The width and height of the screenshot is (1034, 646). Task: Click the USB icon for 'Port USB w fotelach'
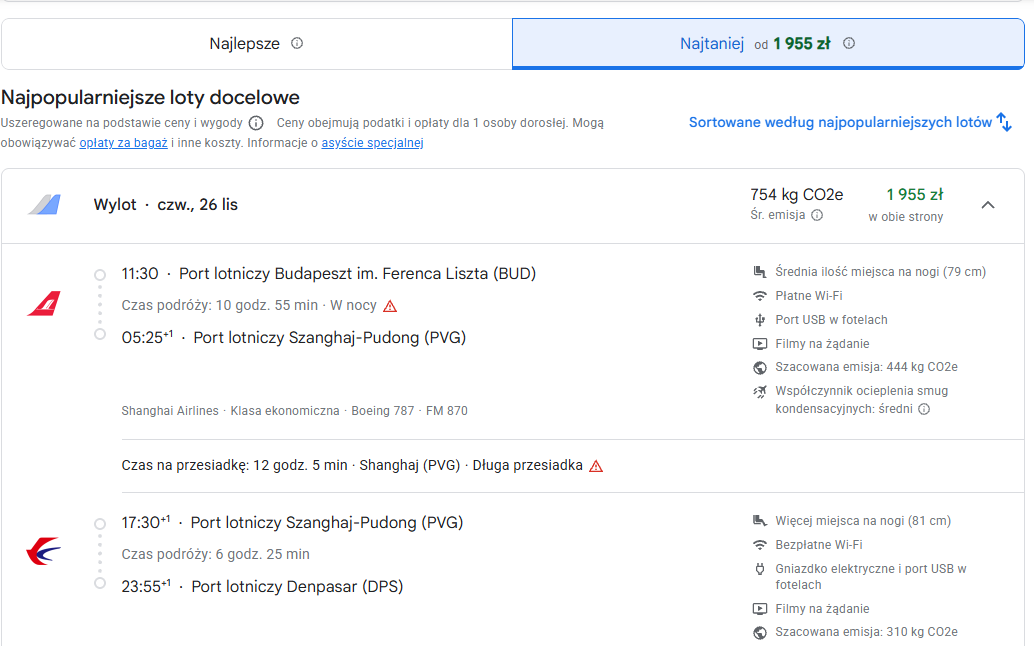click(760, 320)
